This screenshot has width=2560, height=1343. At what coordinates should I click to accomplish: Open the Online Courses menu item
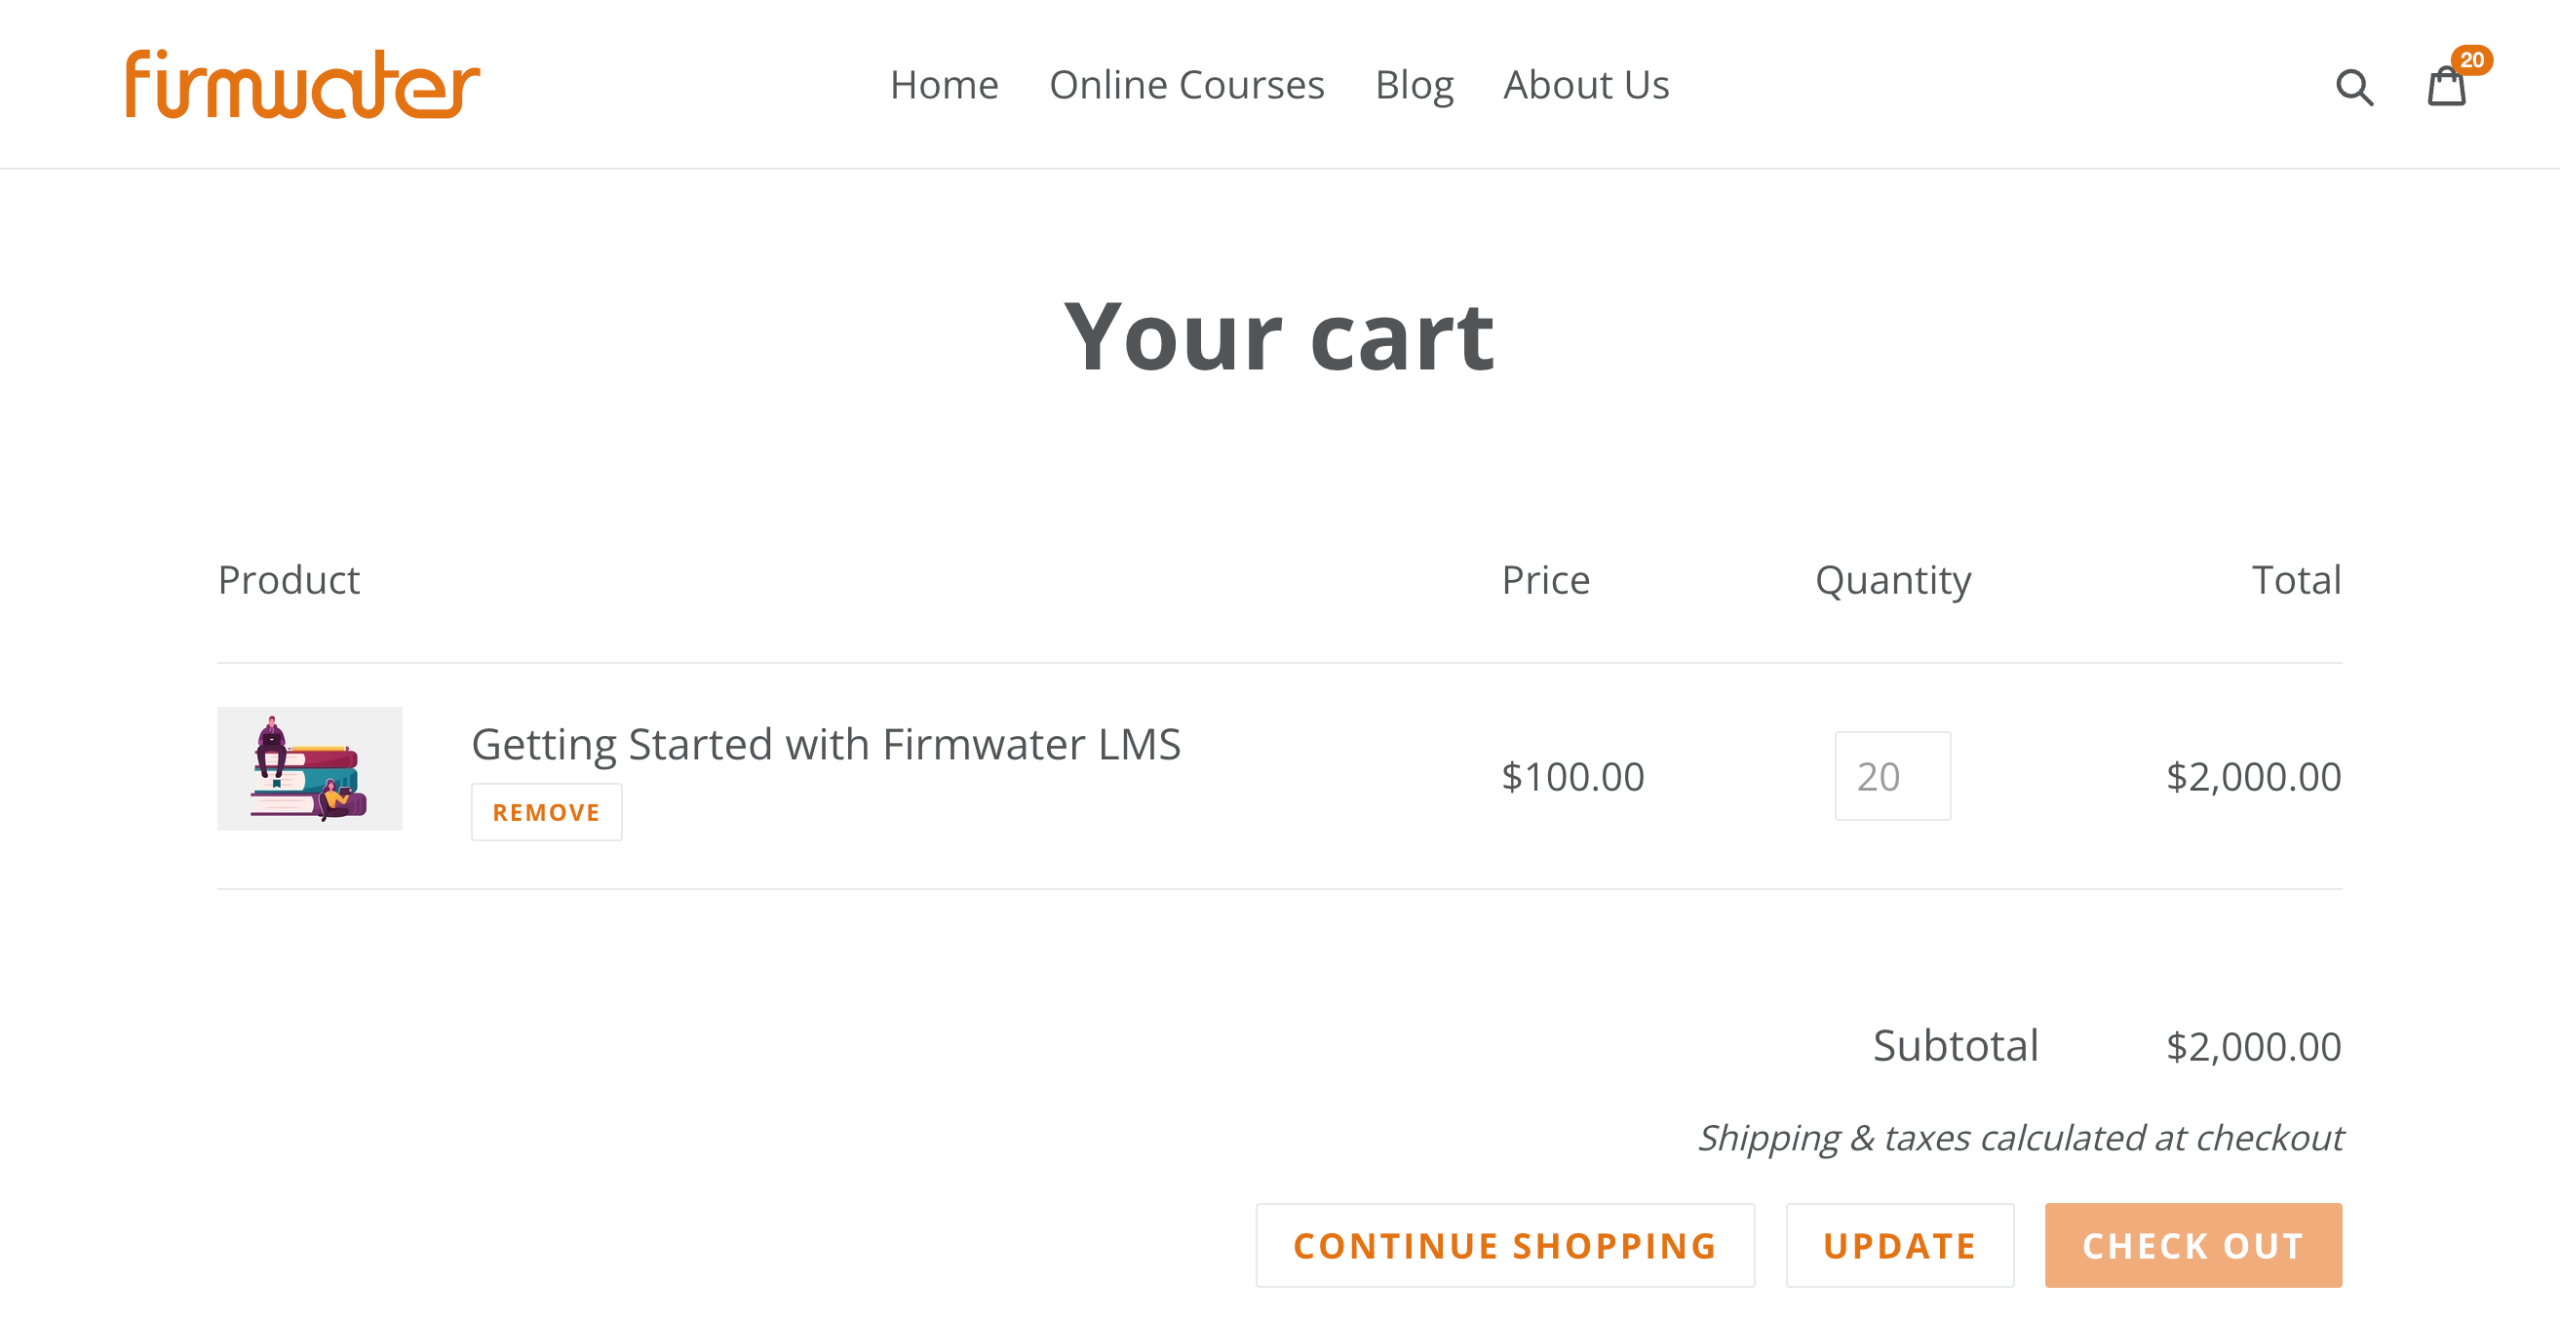(1186, 85)
